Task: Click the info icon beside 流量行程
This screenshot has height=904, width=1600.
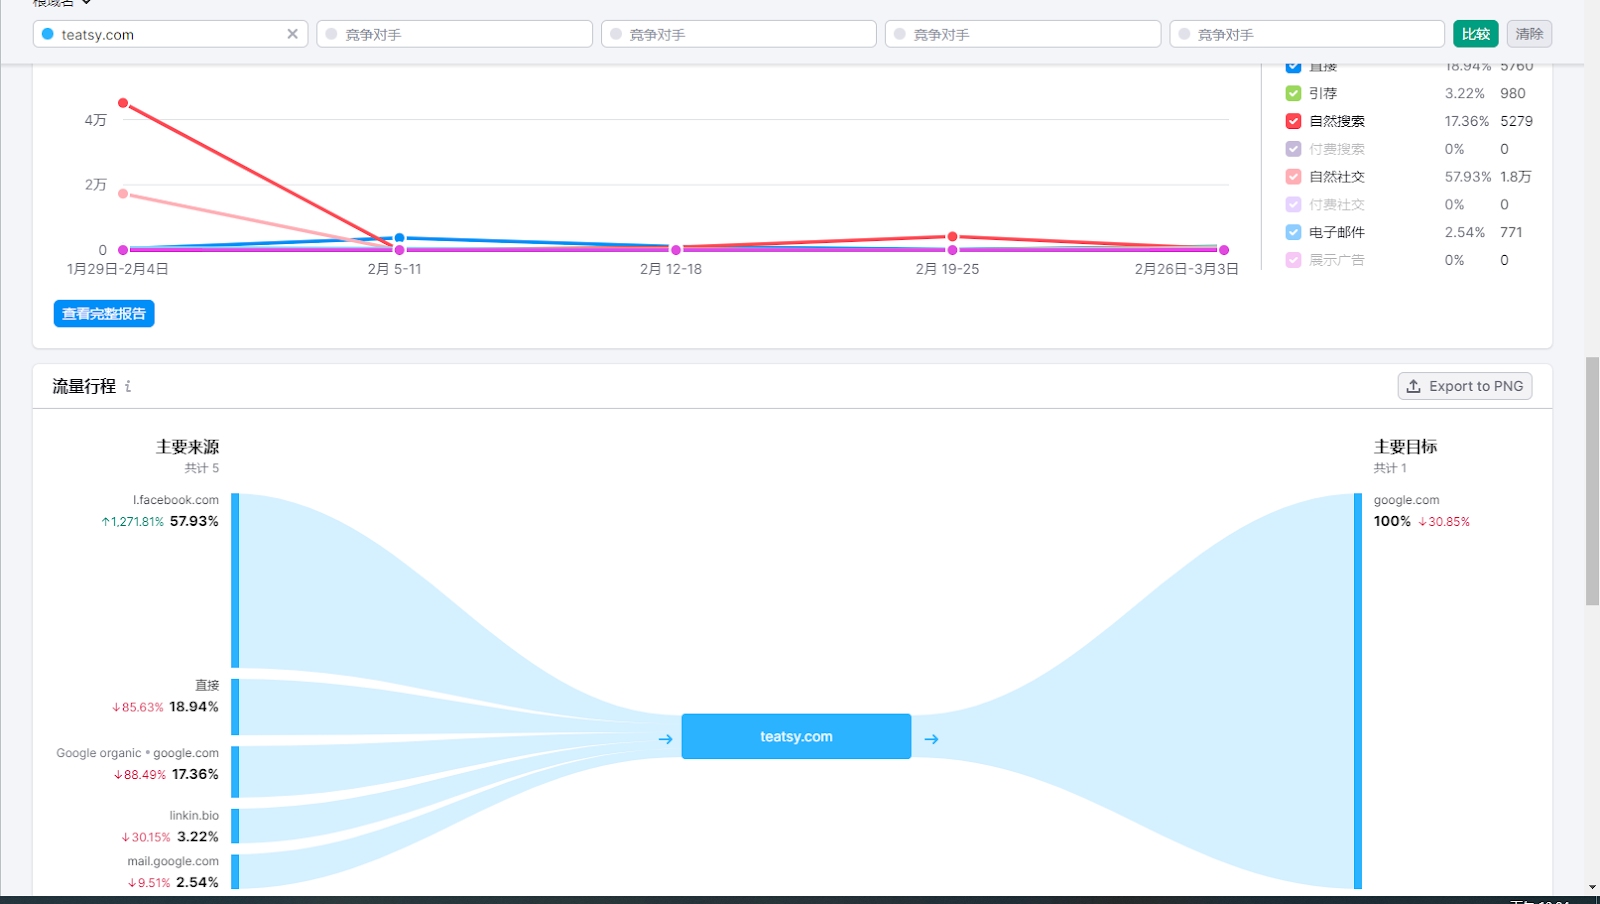Action: pyautogui.click(x=128, y=386)
